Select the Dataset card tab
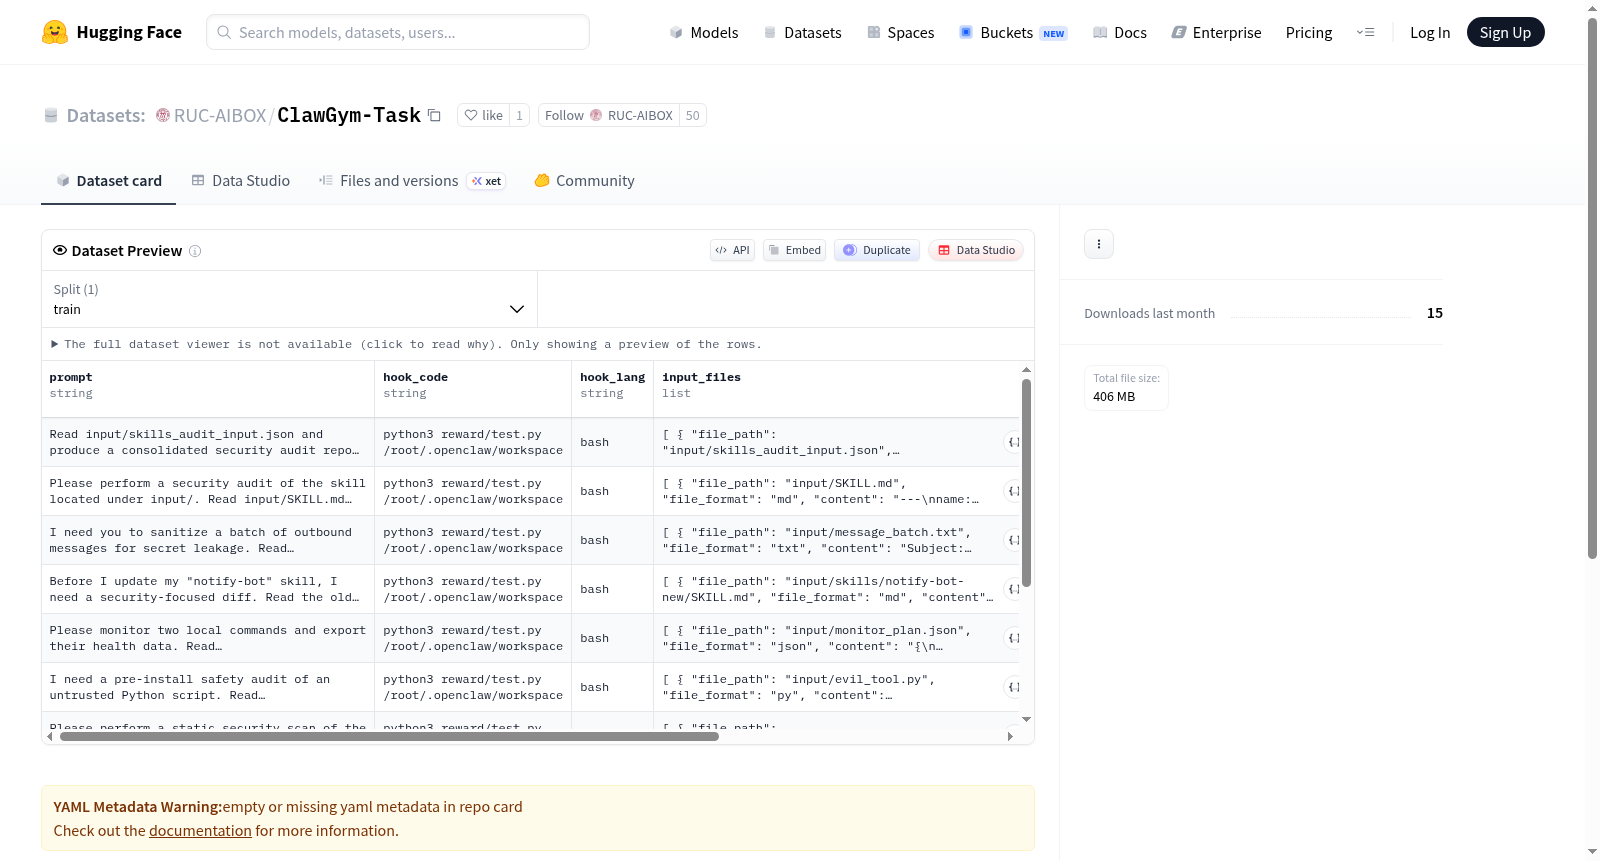 coord(108,181)
